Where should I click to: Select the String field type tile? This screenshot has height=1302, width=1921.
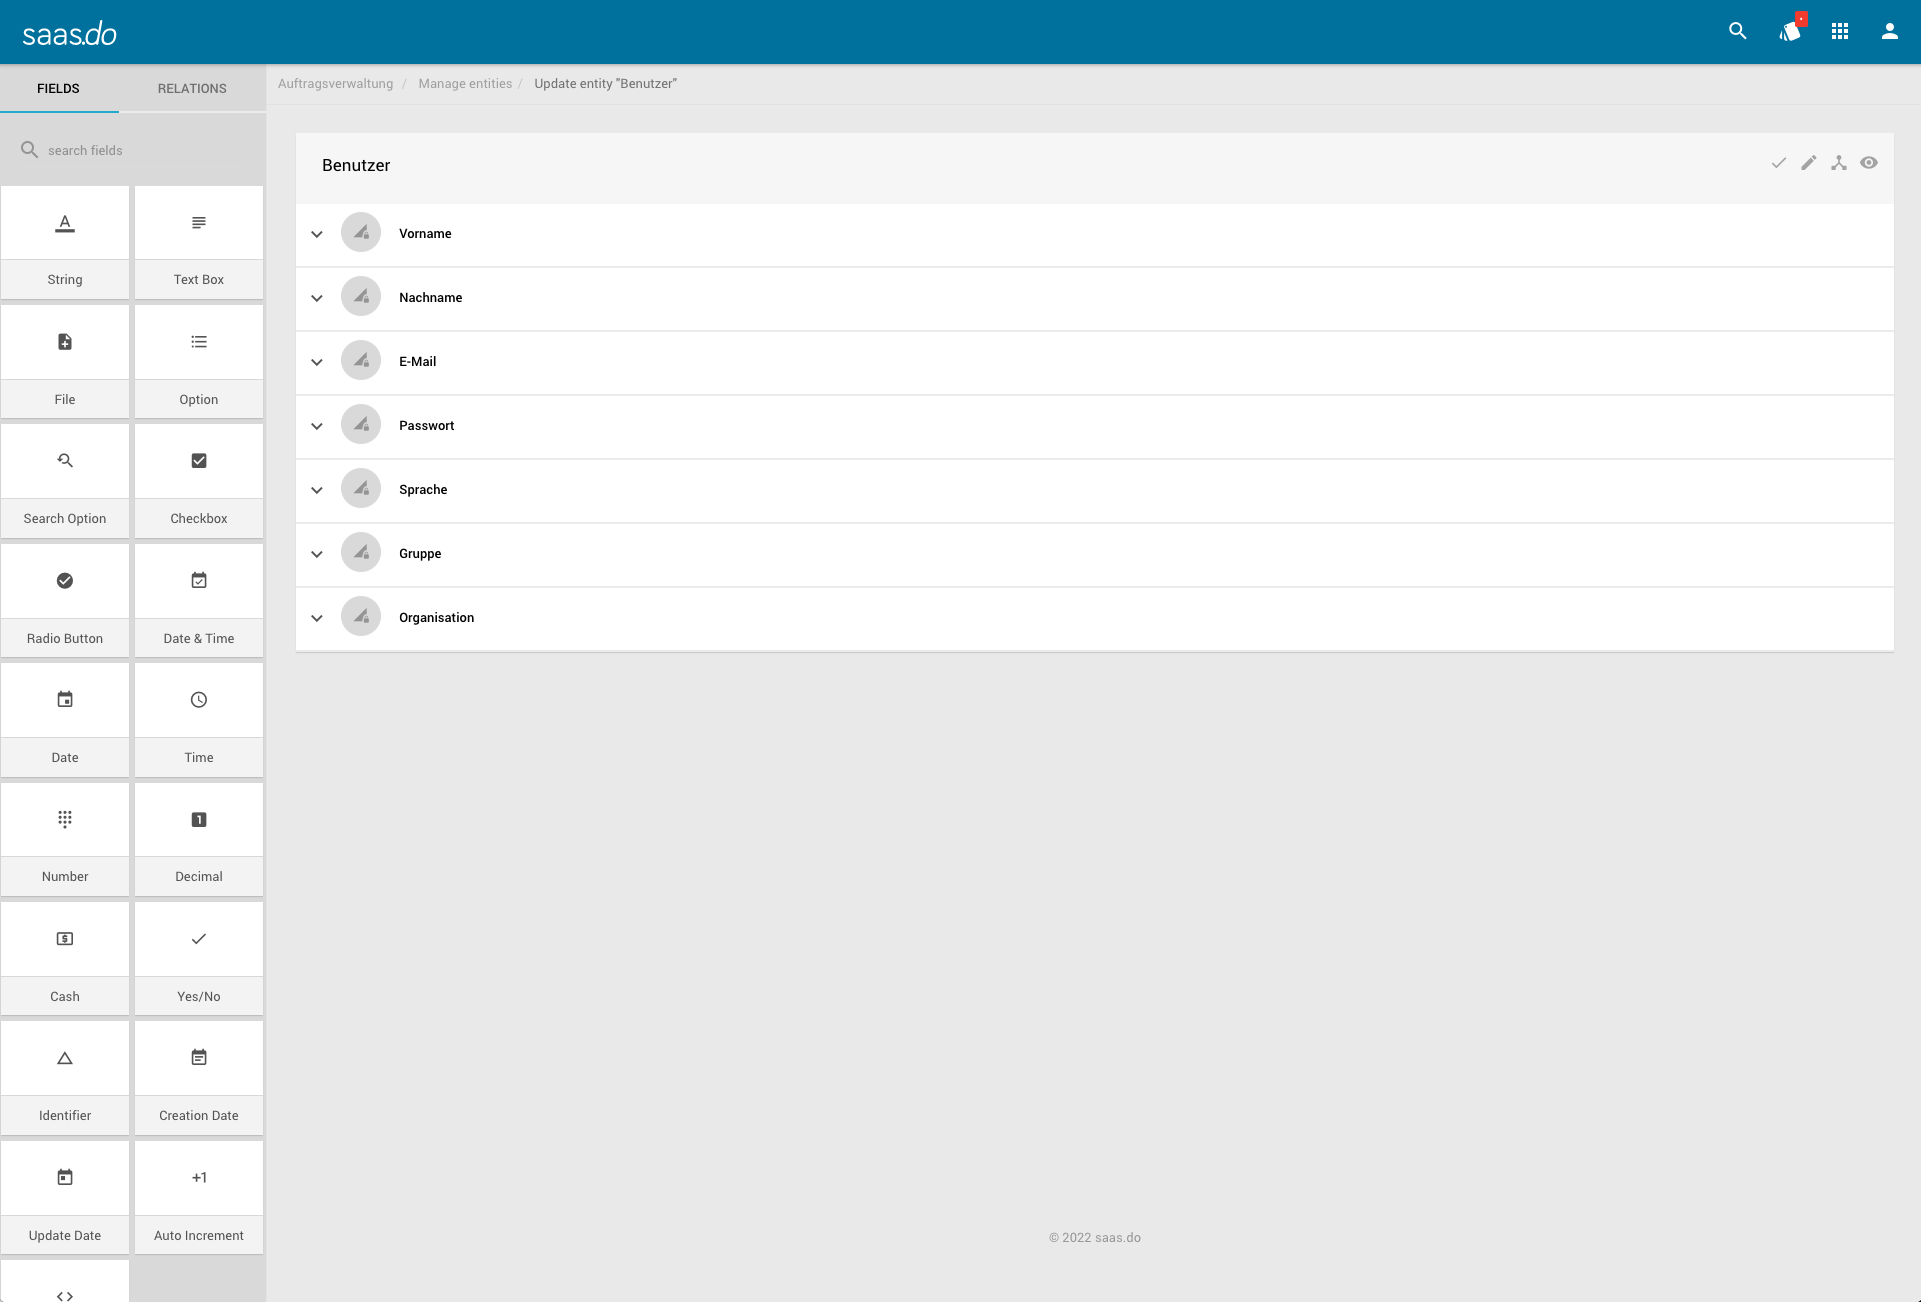pyautogui.click(x=65, y=242)
